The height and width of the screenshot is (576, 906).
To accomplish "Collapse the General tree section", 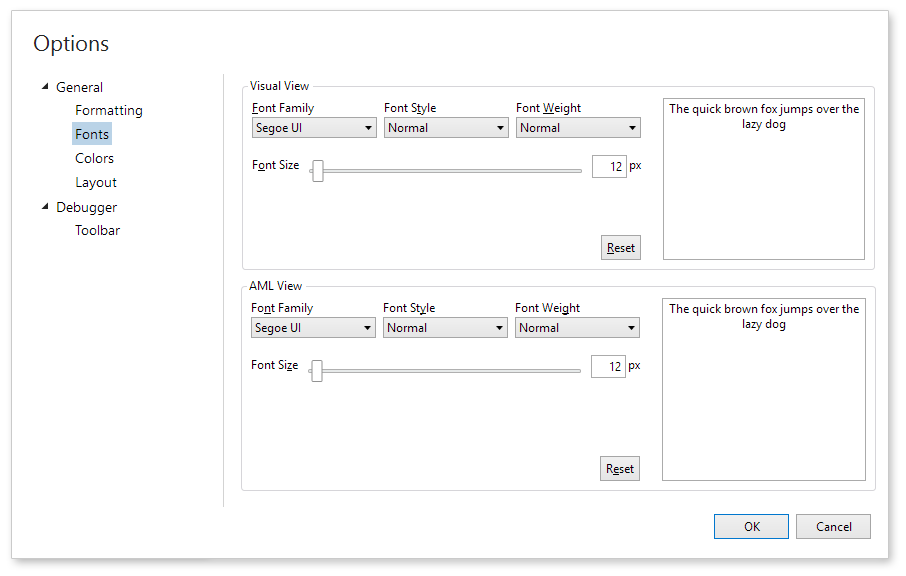I will (x=47, y=87).
